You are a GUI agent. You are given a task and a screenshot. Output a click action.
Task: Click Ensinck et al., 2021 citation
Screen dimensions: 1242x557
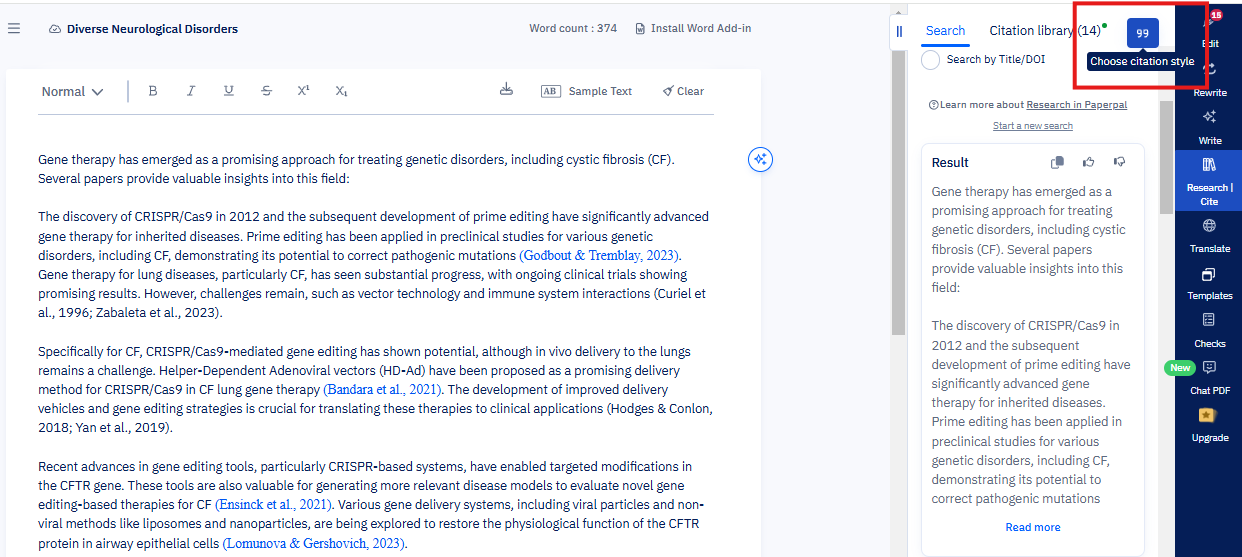pyautogui.click(x=274, y=504)
